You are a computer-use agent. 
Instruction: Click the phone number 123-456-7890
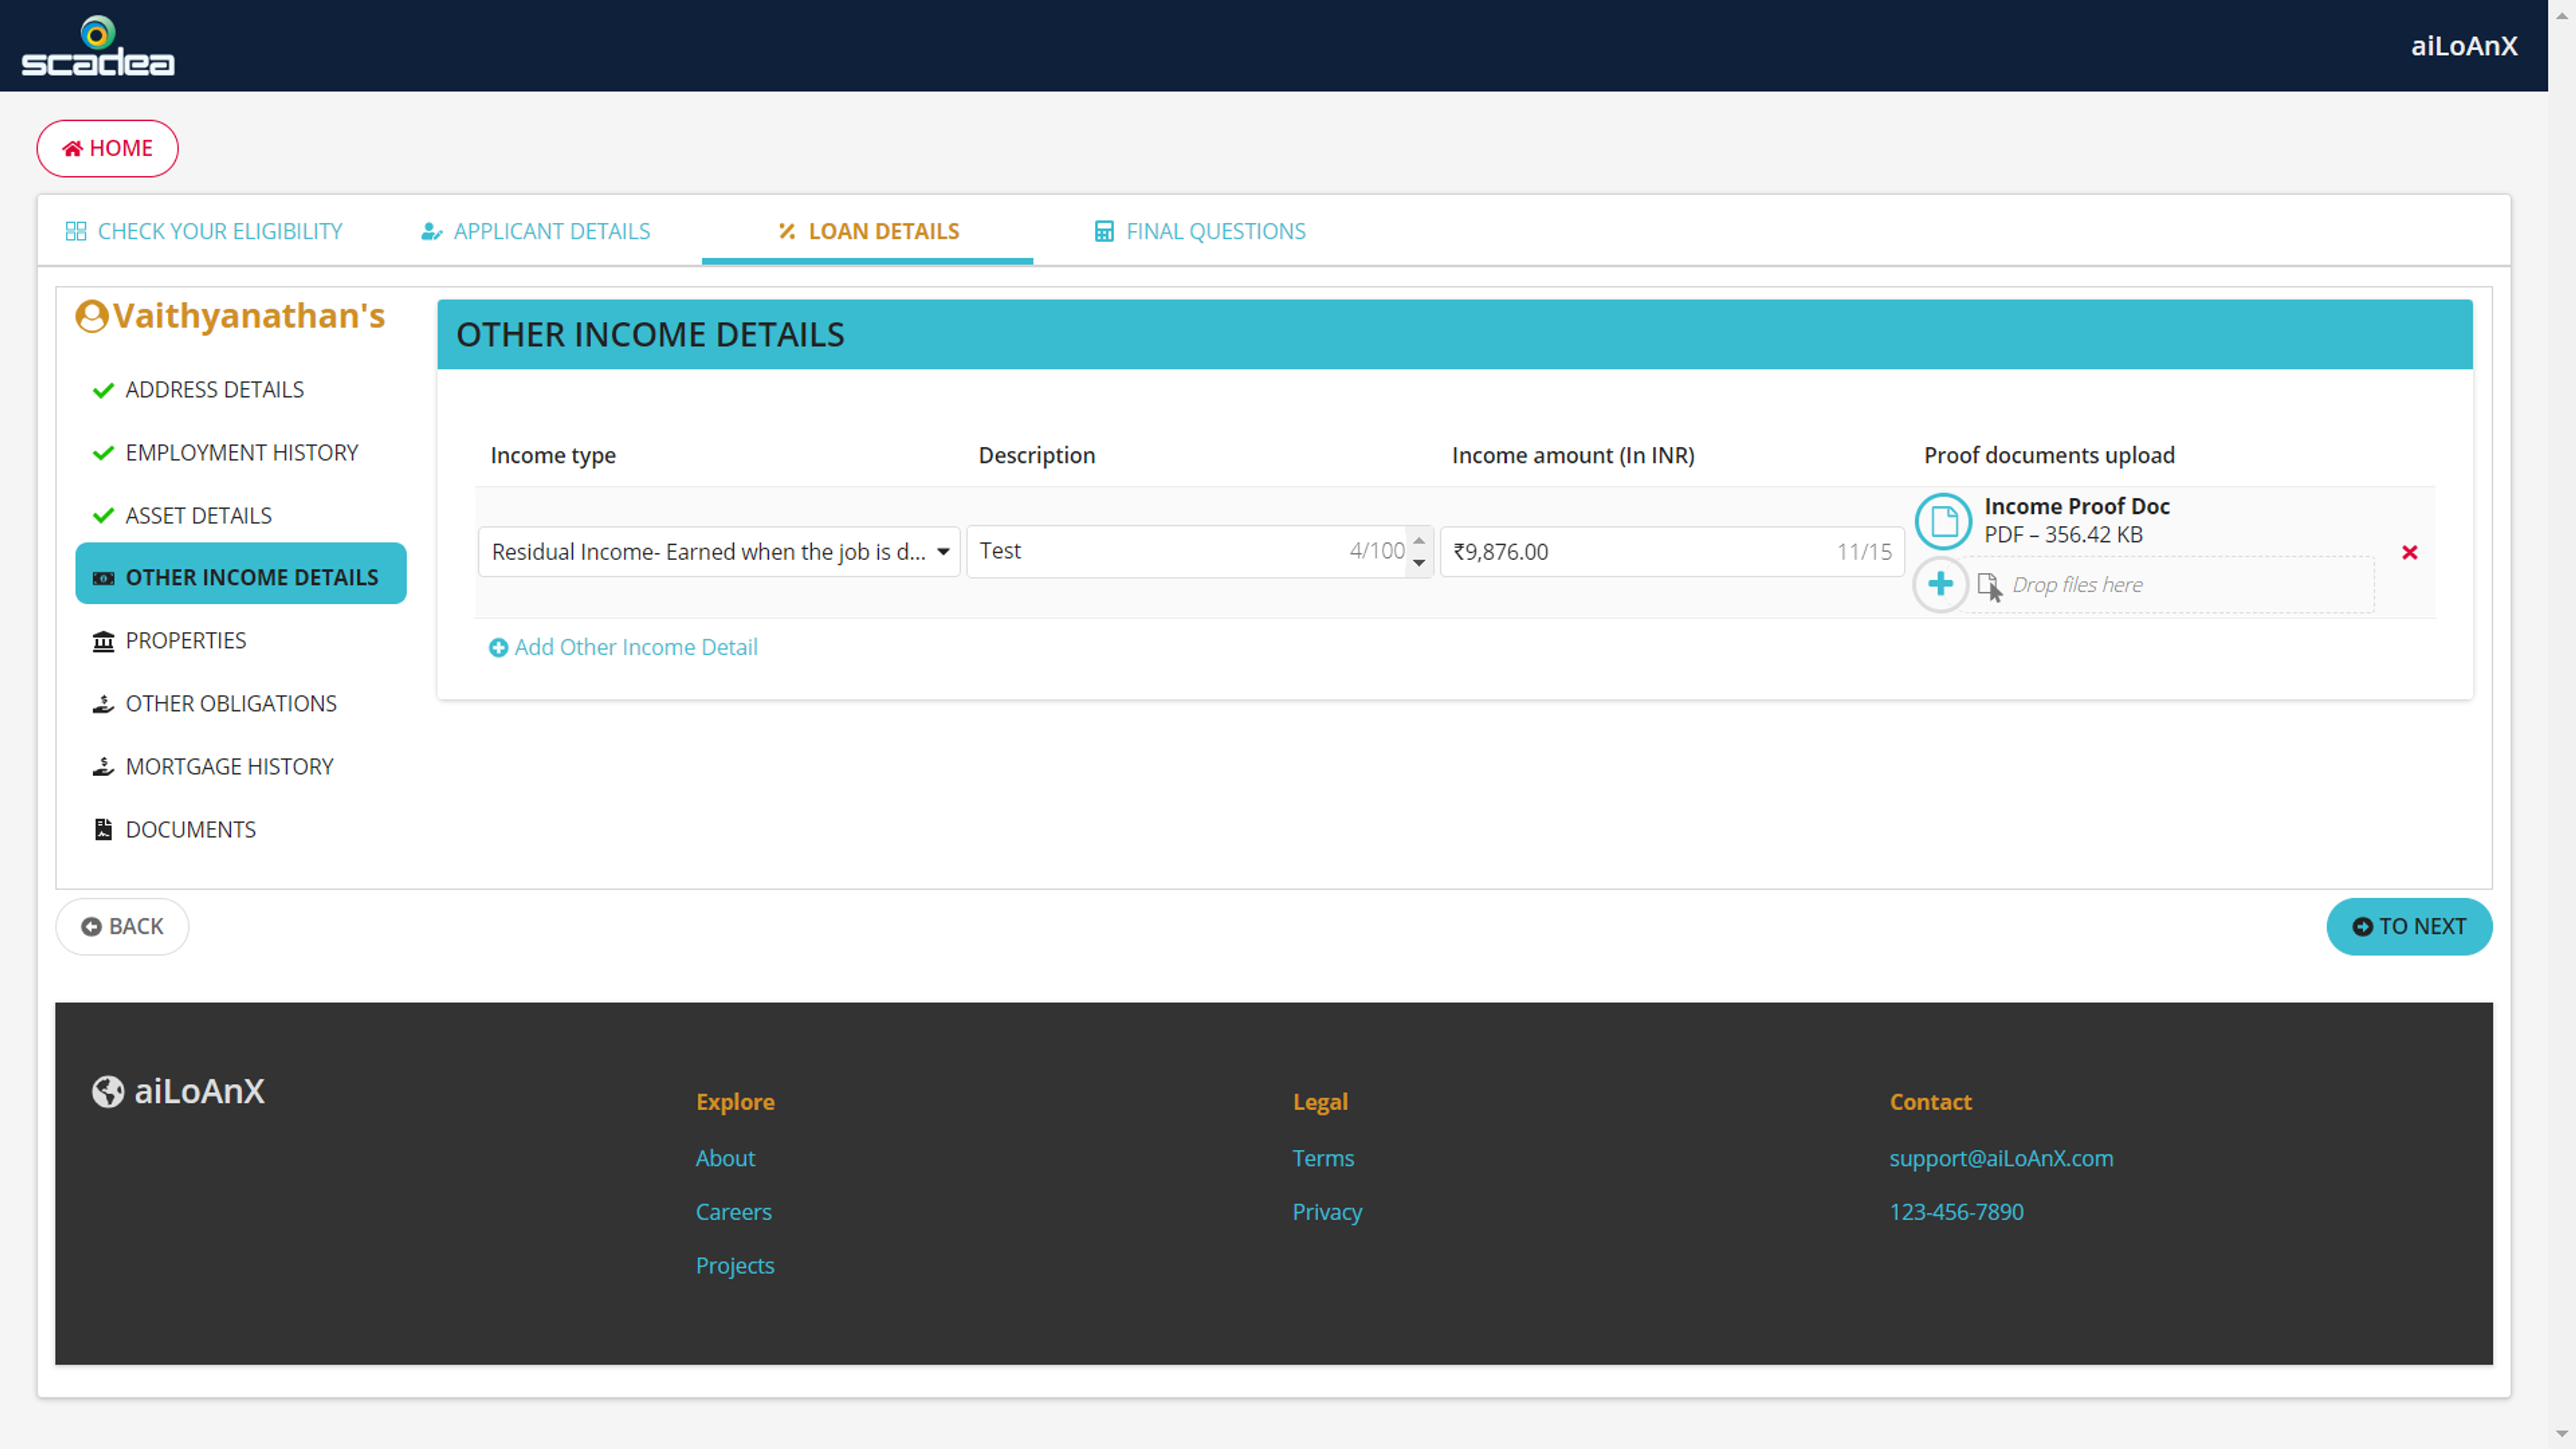tap(1956, 1212)
